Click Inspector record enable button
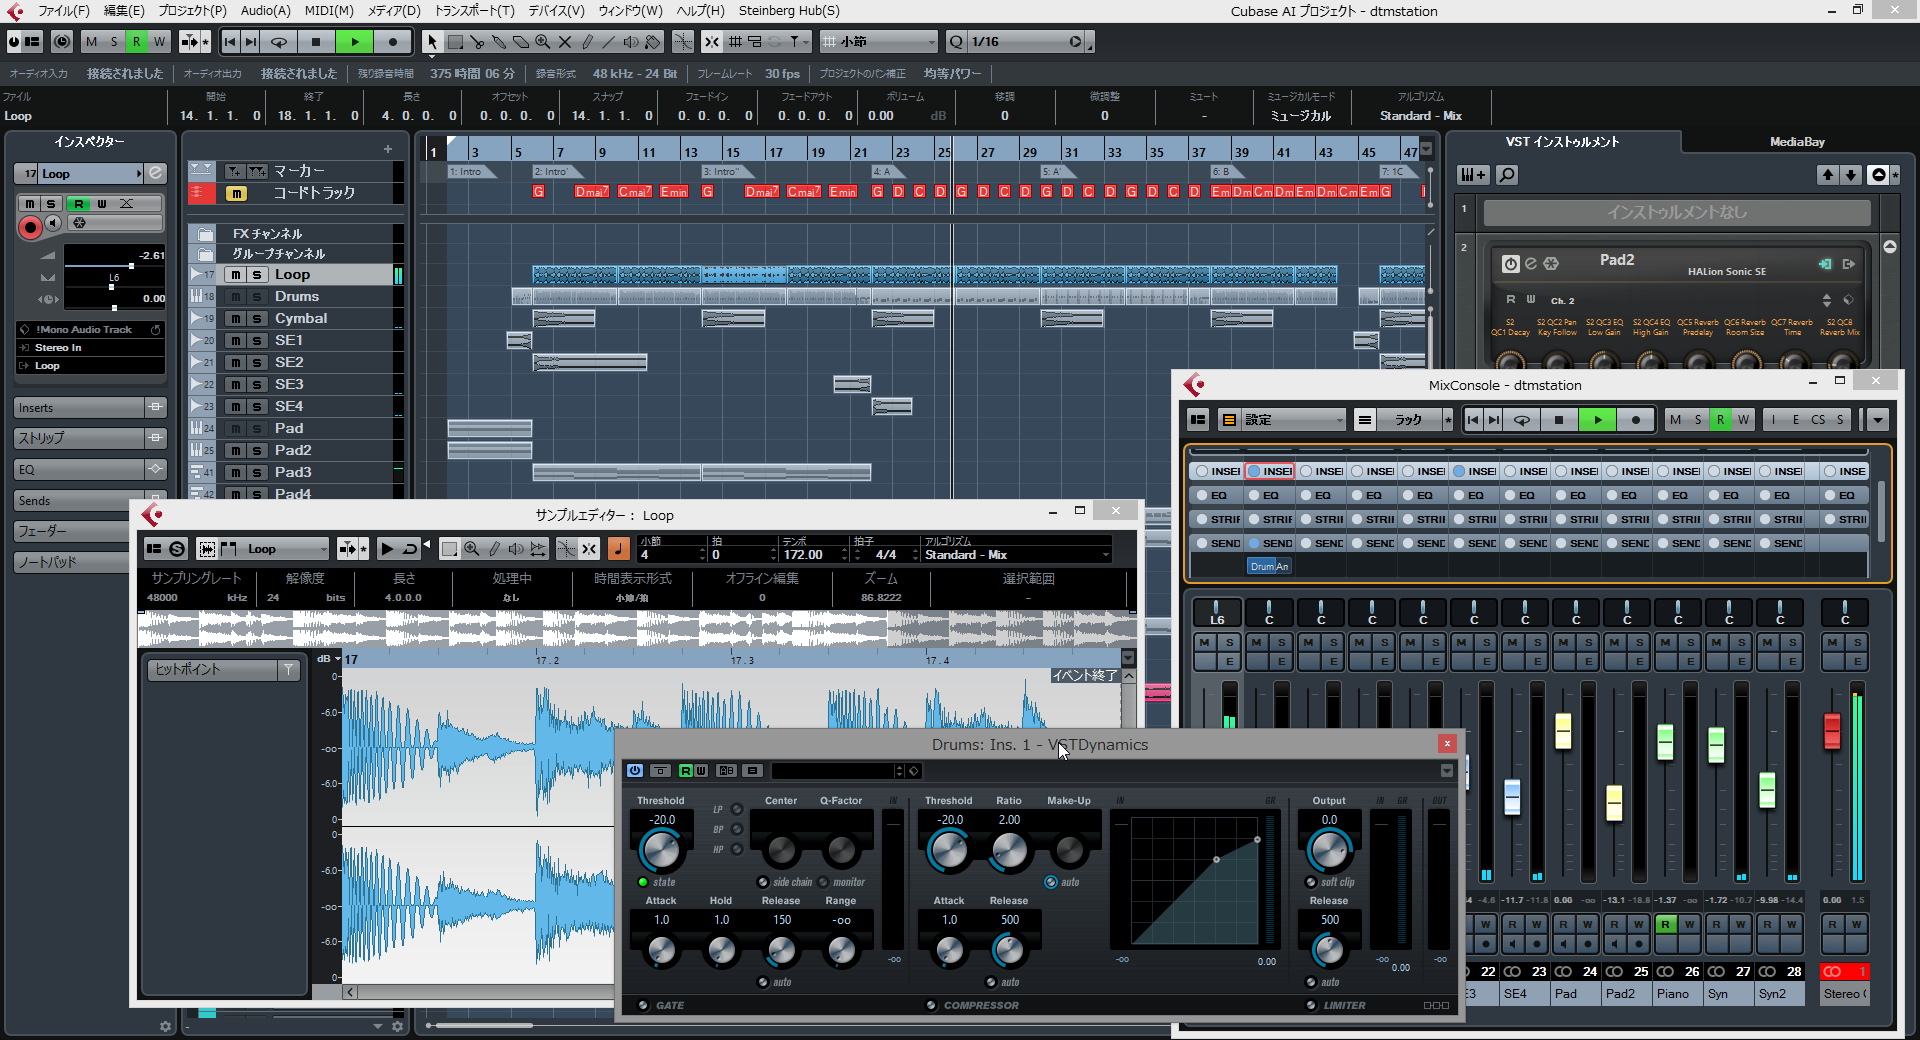 tap(30, 228)
